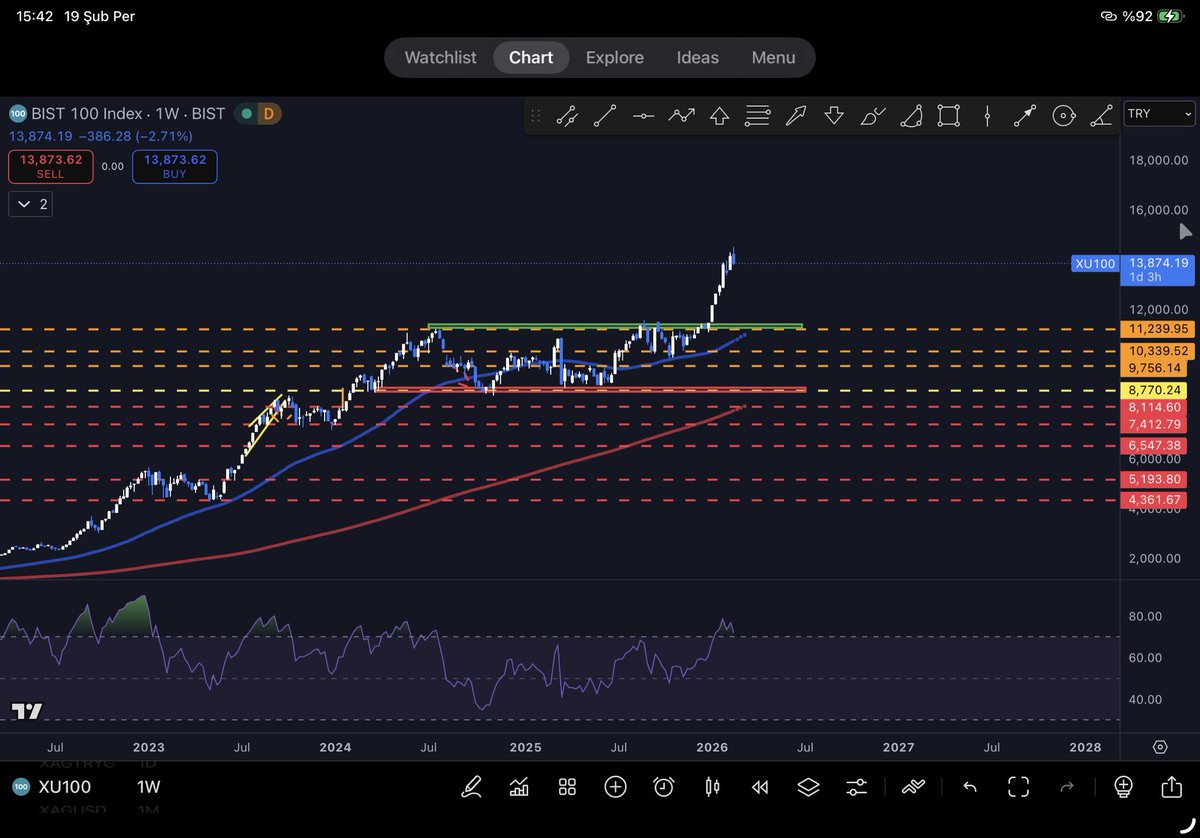Change the 1W timeframe interval
1200x838 pixels.
[148, 787]
